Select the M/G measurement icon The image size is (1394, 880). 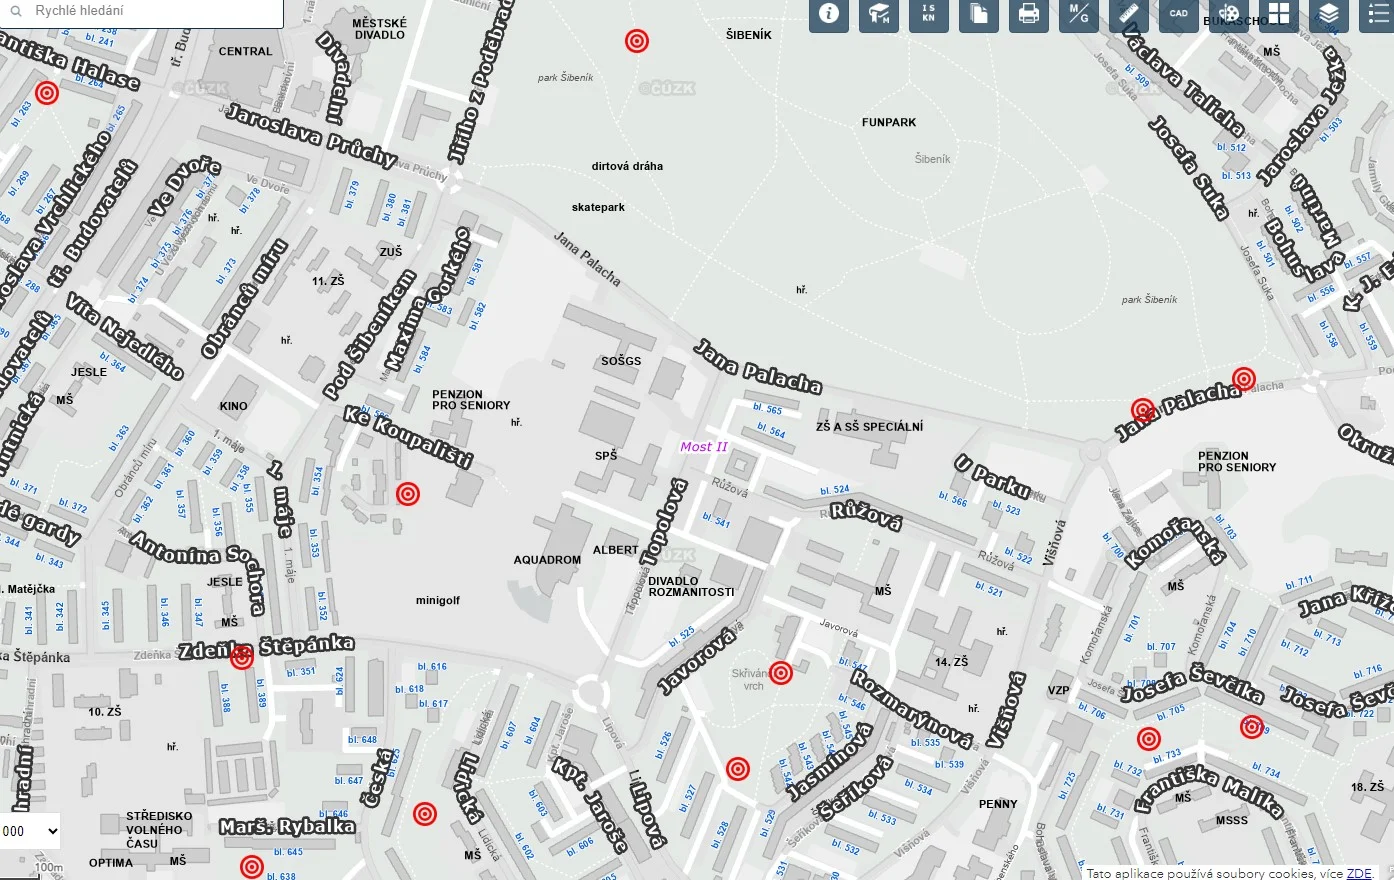pyautogui.click(x=1078, y=15)
